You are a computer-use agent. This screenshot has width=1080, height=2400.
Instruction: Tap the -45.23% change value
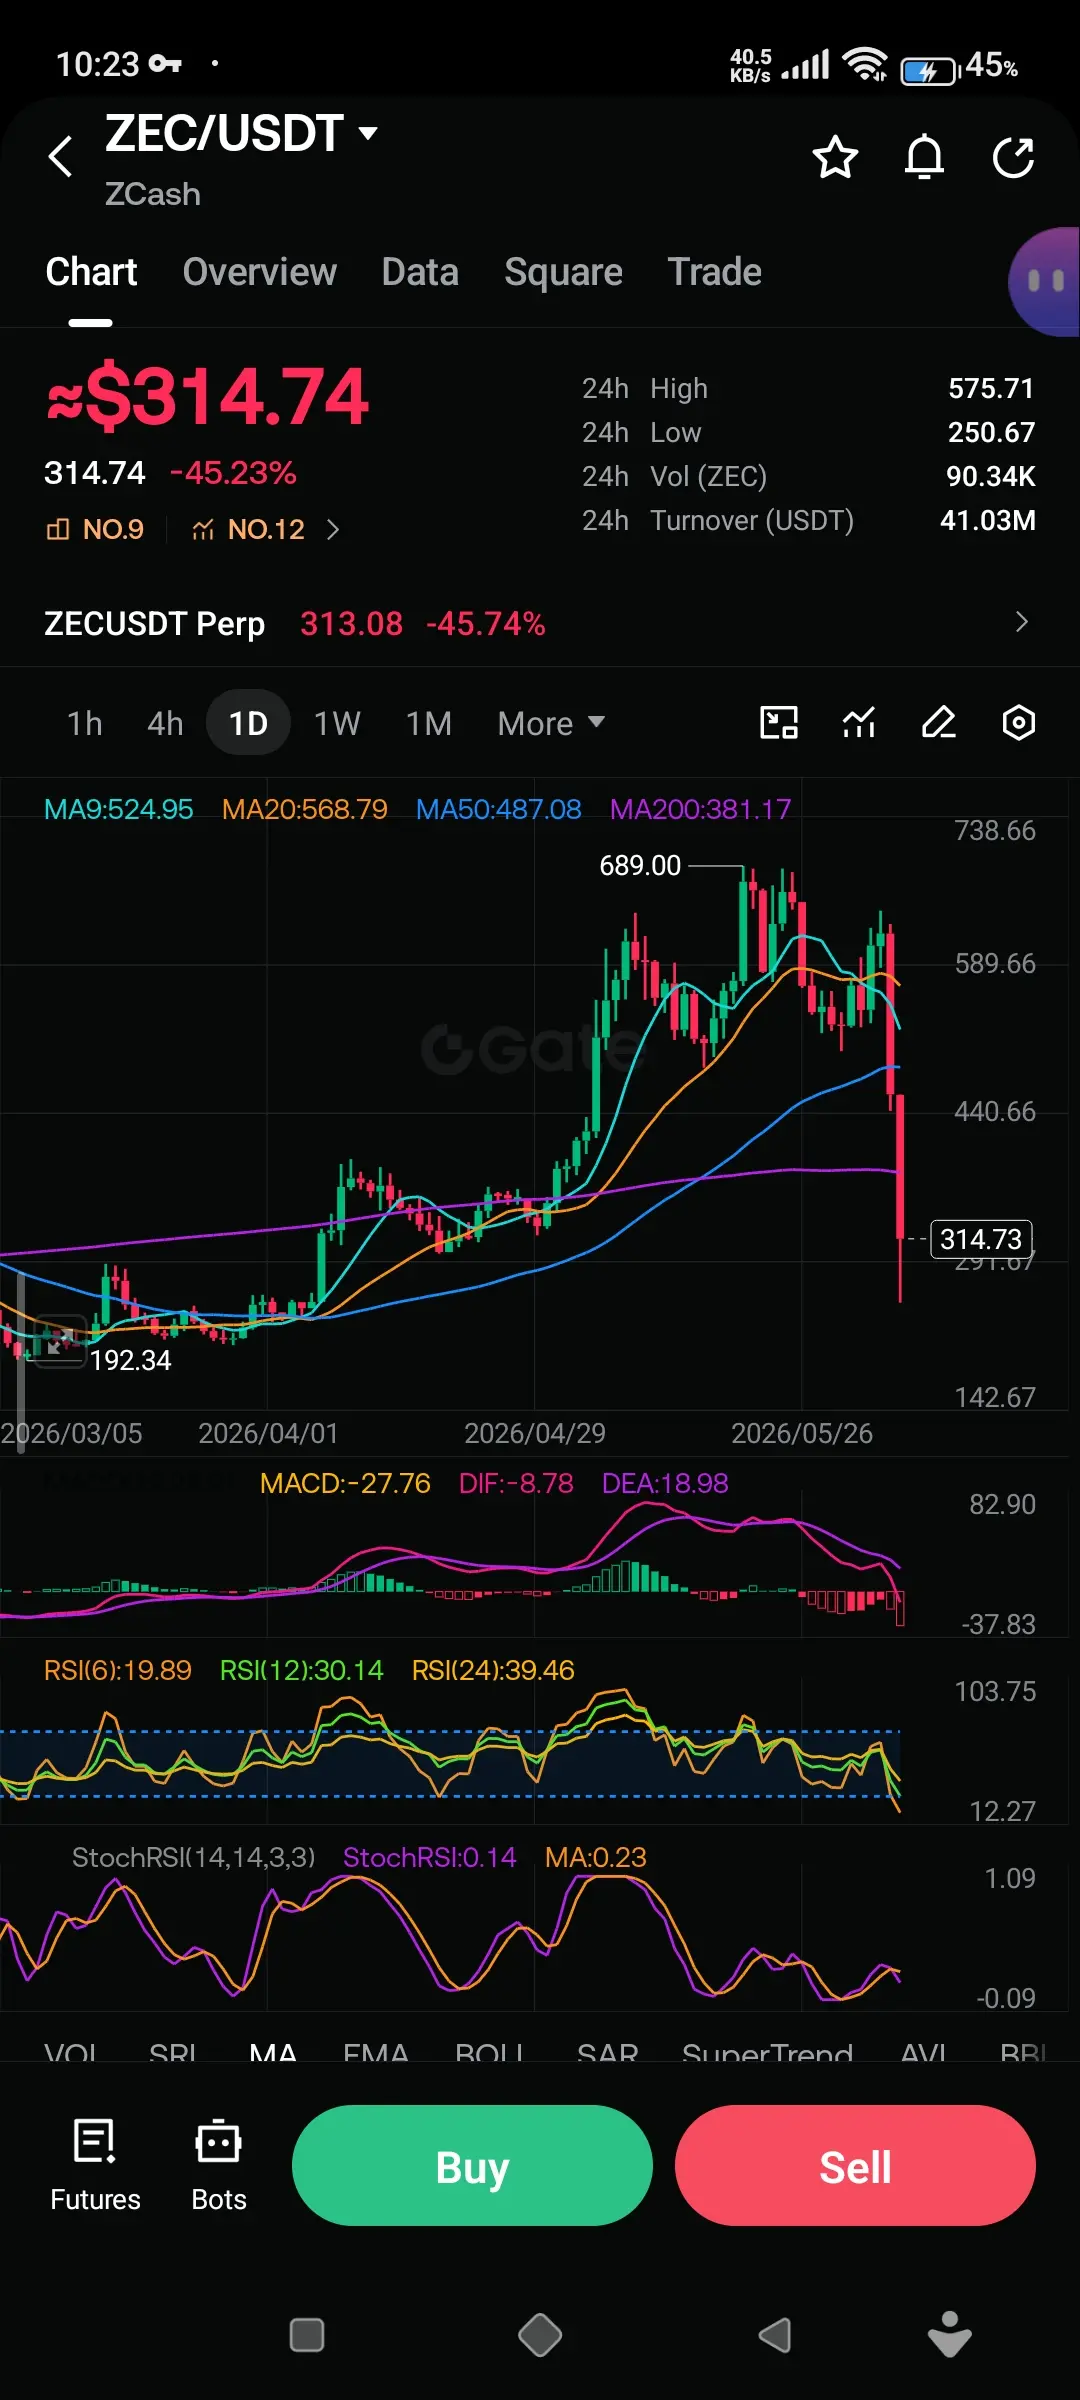coord(233,472)
